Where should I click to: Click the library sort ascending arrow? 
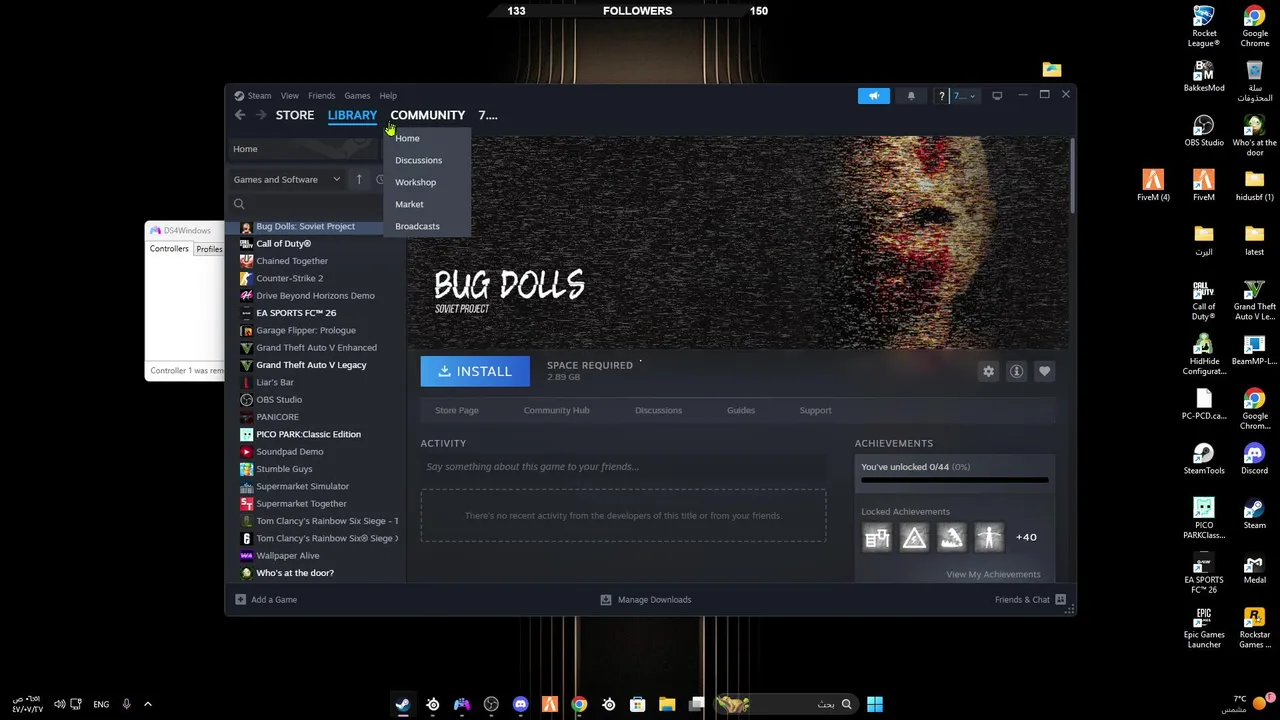point(359,179)
